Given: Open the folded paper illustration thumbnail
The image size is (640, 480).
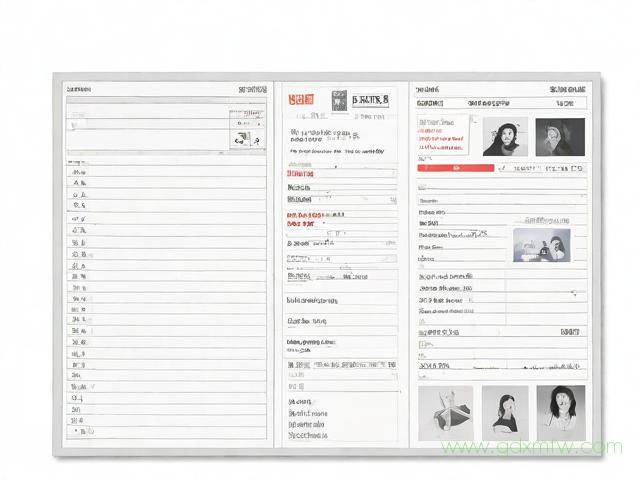Looking at the screenshot, I should 445,410.
